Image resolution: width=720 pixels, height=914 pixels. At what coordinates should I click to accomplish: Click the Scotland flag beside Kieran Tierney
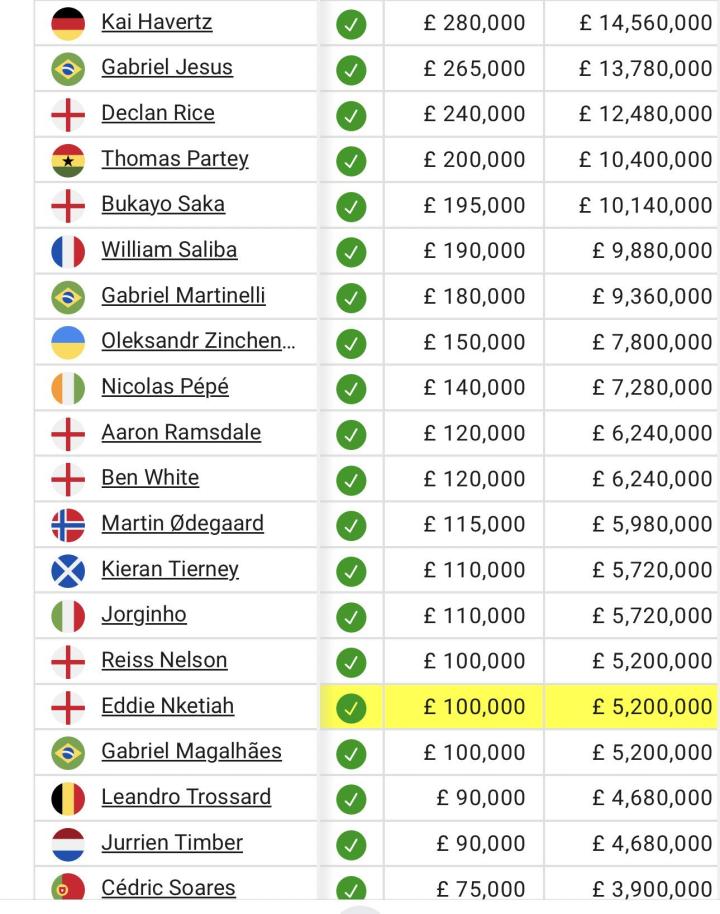coord(68,570)
